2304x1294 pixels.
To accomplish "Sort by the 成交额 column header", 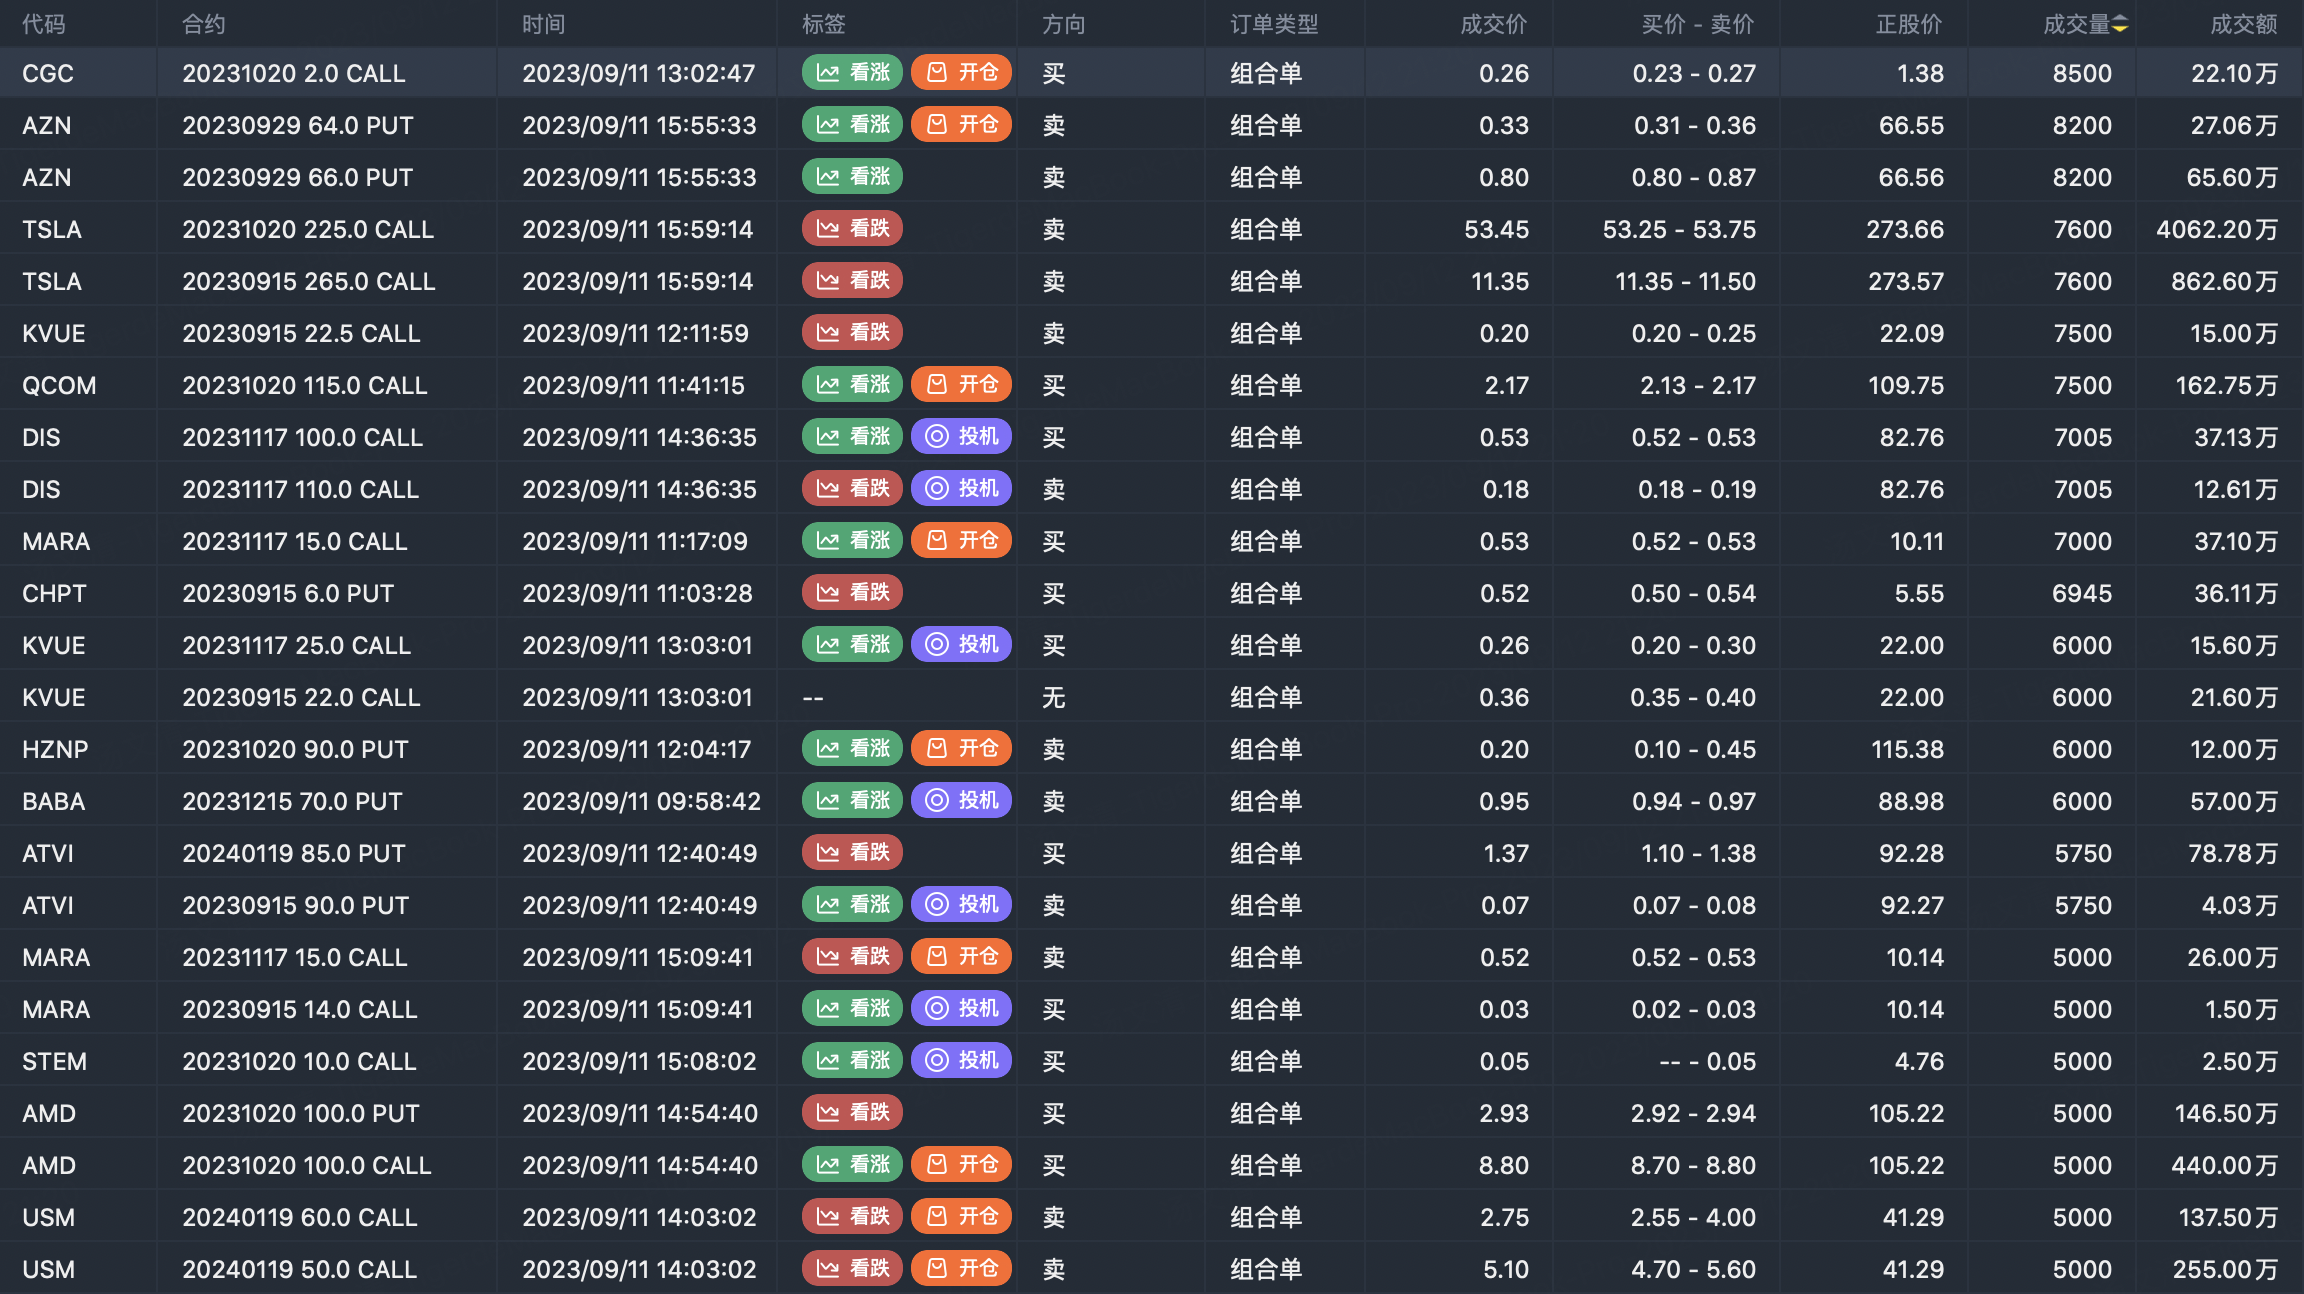I will coord(2243,24).
